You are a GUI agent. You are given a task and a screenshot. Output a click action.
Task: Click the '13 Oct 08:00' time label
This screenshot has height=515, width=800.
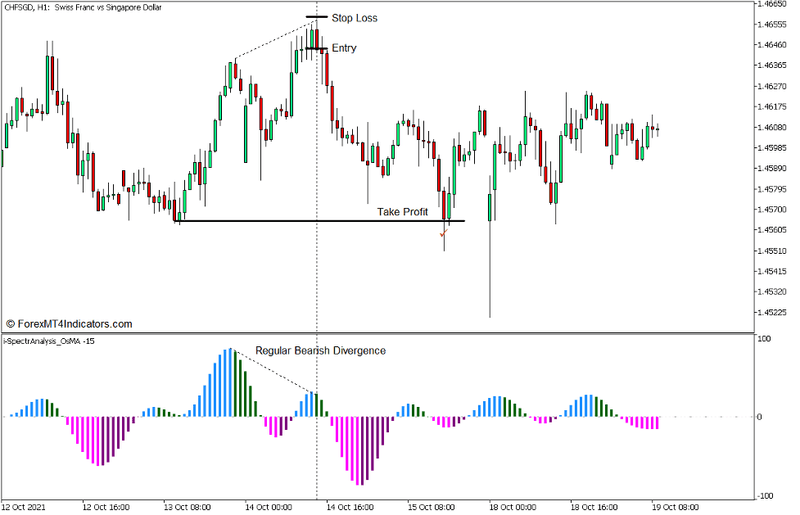coord(187,507)
